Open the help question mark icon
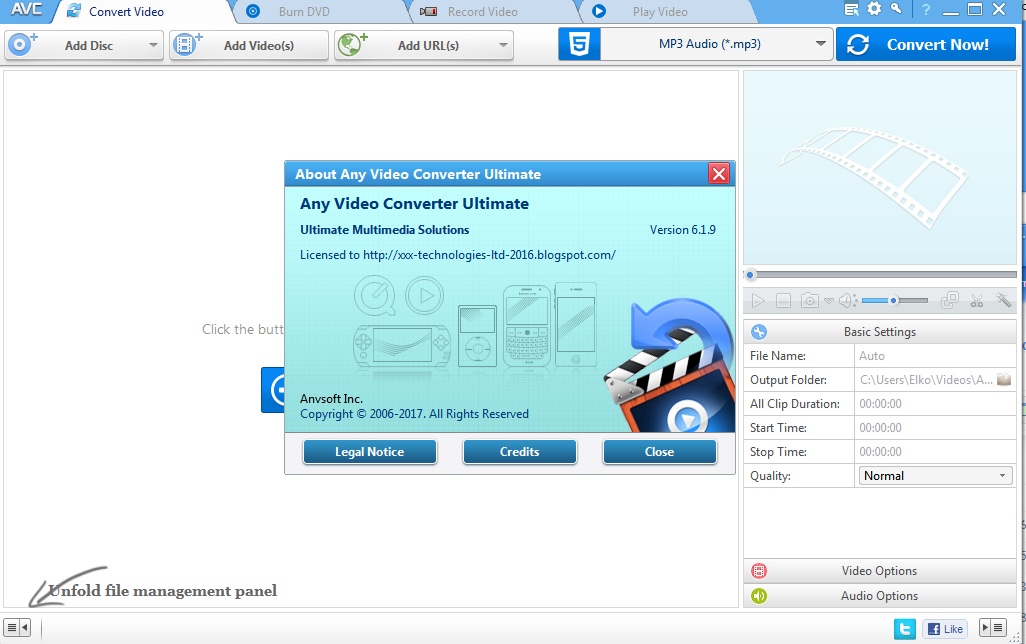 [x=926, y=9]
